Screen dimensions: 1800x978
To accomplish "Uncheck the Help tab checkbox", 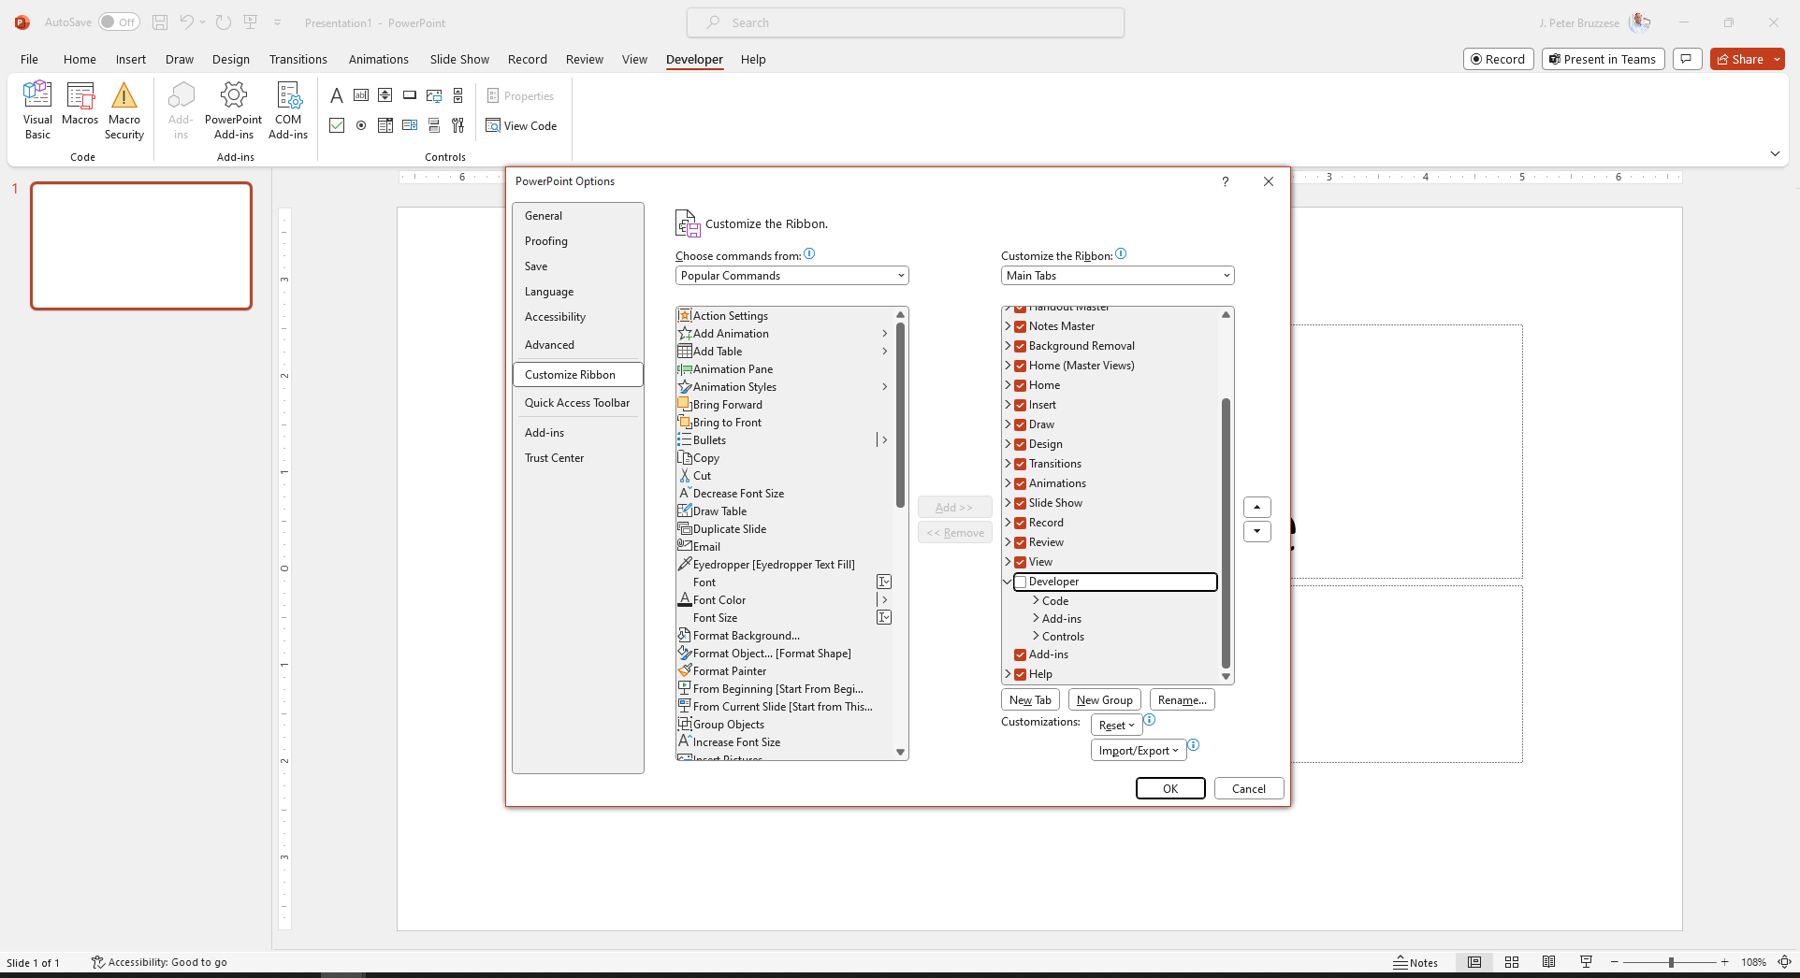I will pyautogui.click(x=1020, y=675).
